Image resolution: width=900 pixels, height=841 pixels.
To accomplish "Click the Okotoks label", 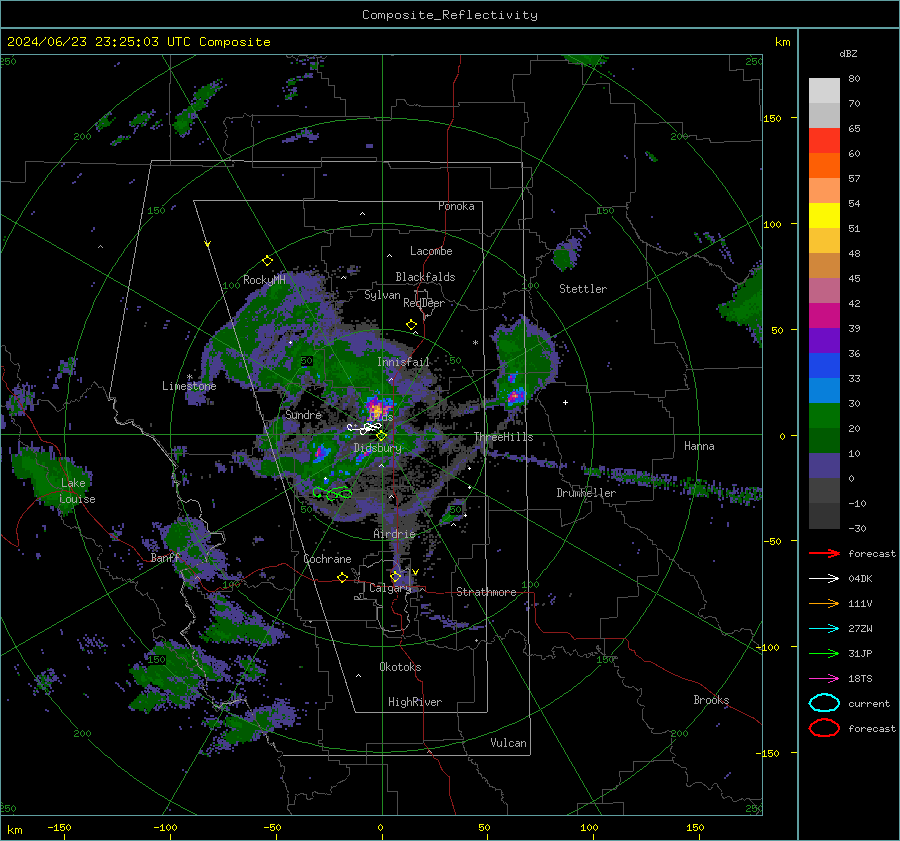I will (400, 667).
